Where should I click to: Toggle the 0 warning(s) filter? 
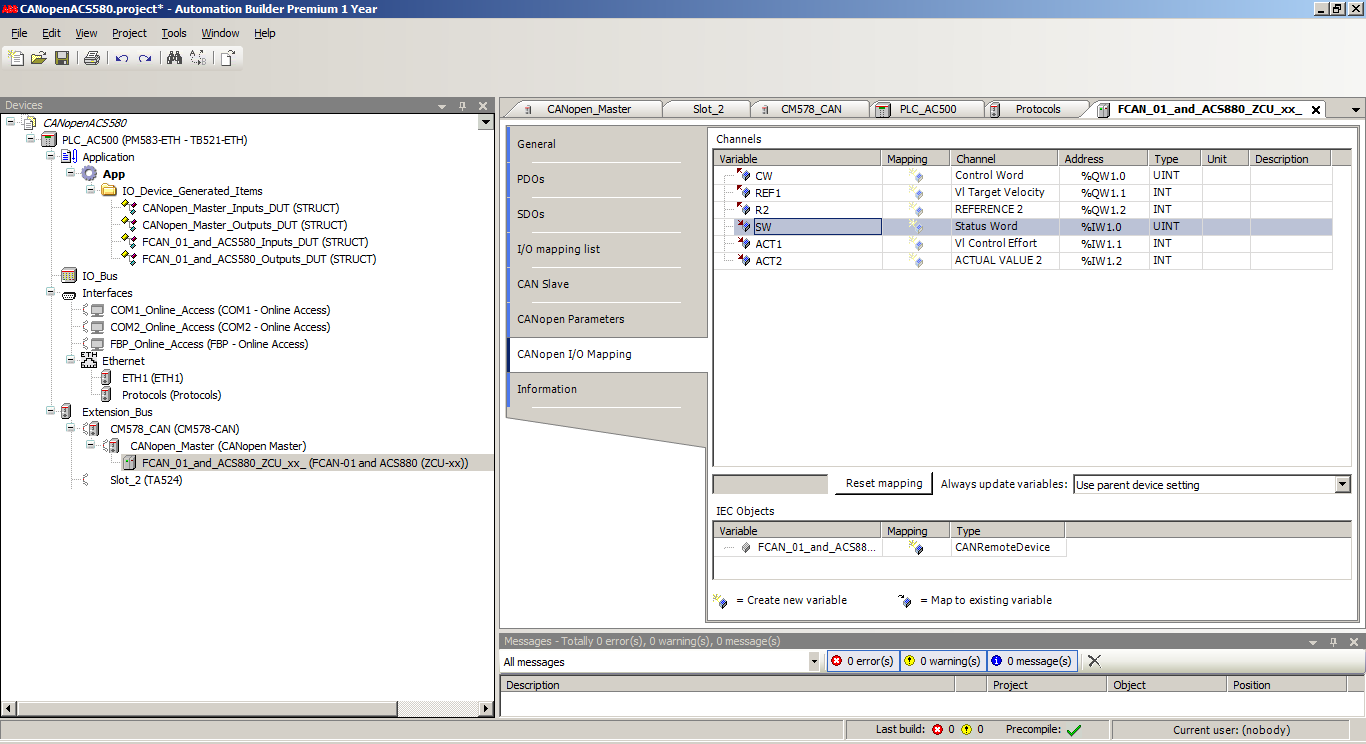[942, 661]
